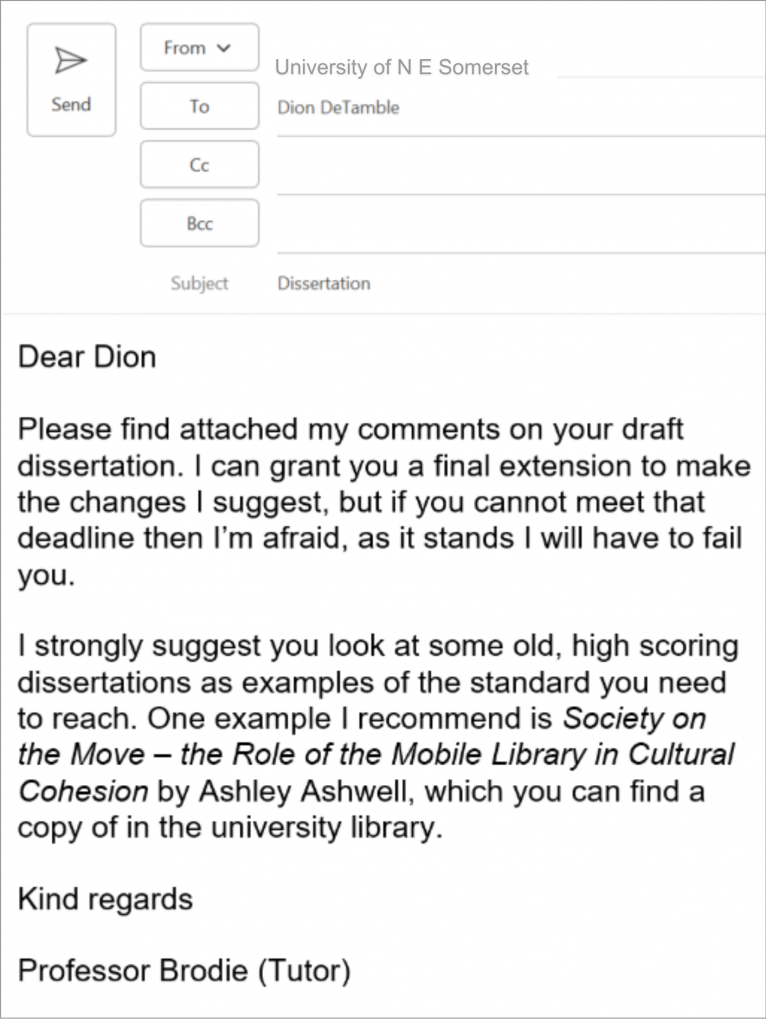
Task: Click the Cc button
Action: 199,165
